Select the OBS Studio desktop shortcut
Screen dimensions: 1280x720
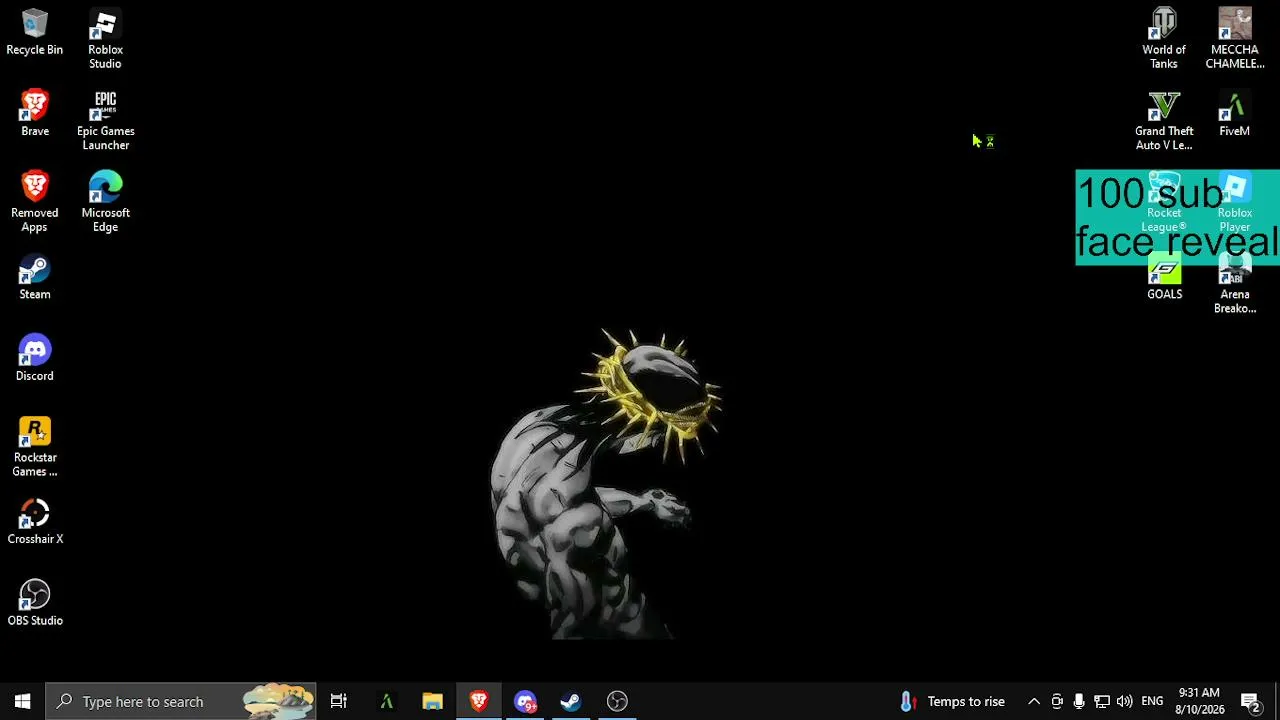click(35, 604)
